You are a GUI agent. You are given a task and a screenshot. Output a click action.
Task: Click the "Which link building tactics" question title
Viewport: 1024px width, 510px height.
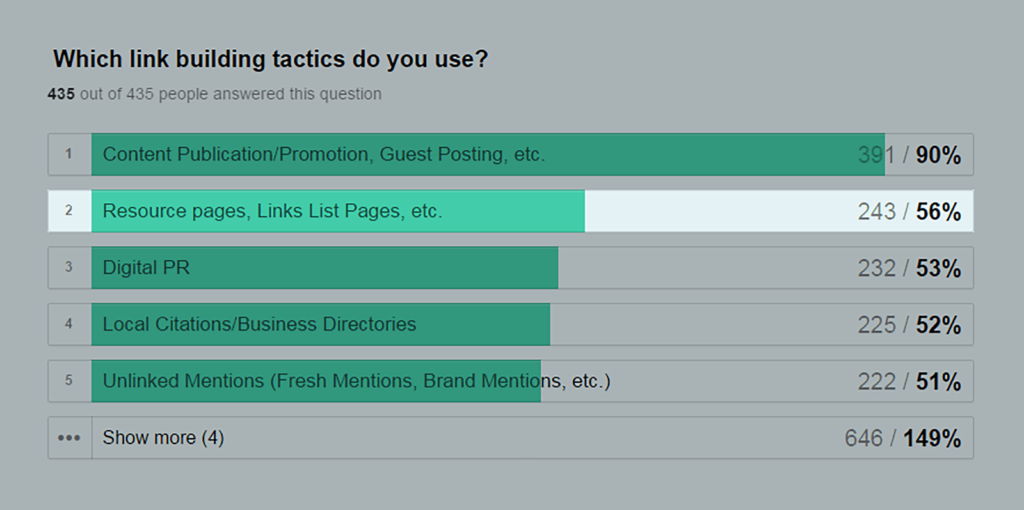pos(270,59)
